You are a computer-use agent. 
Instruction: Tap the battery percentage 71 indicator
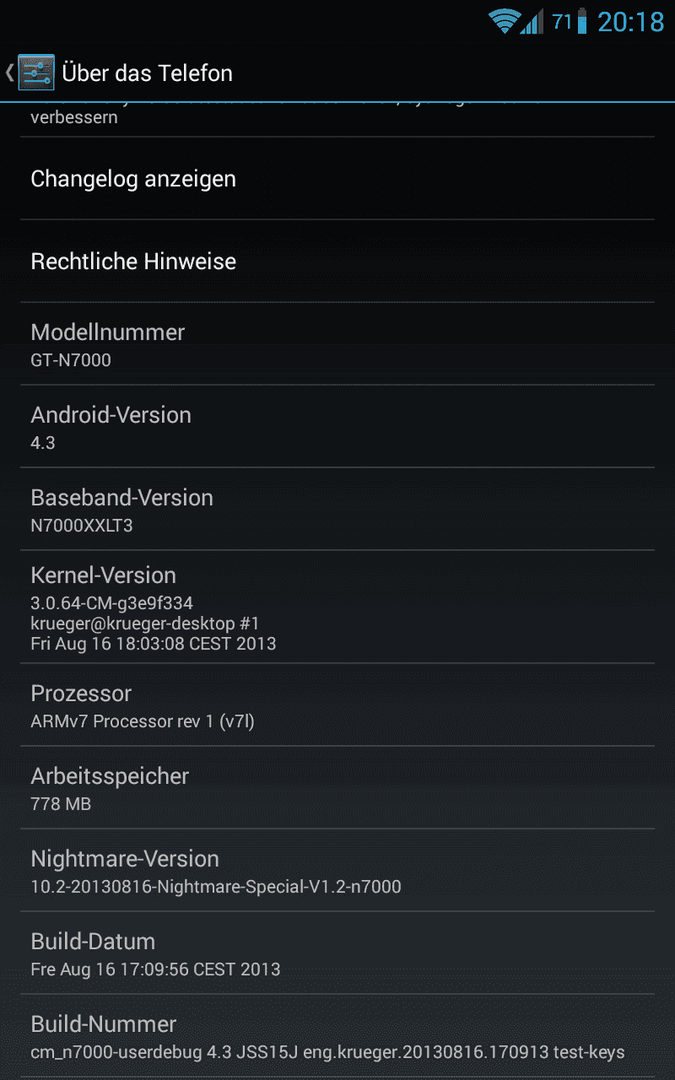click(x=562, y=21)
